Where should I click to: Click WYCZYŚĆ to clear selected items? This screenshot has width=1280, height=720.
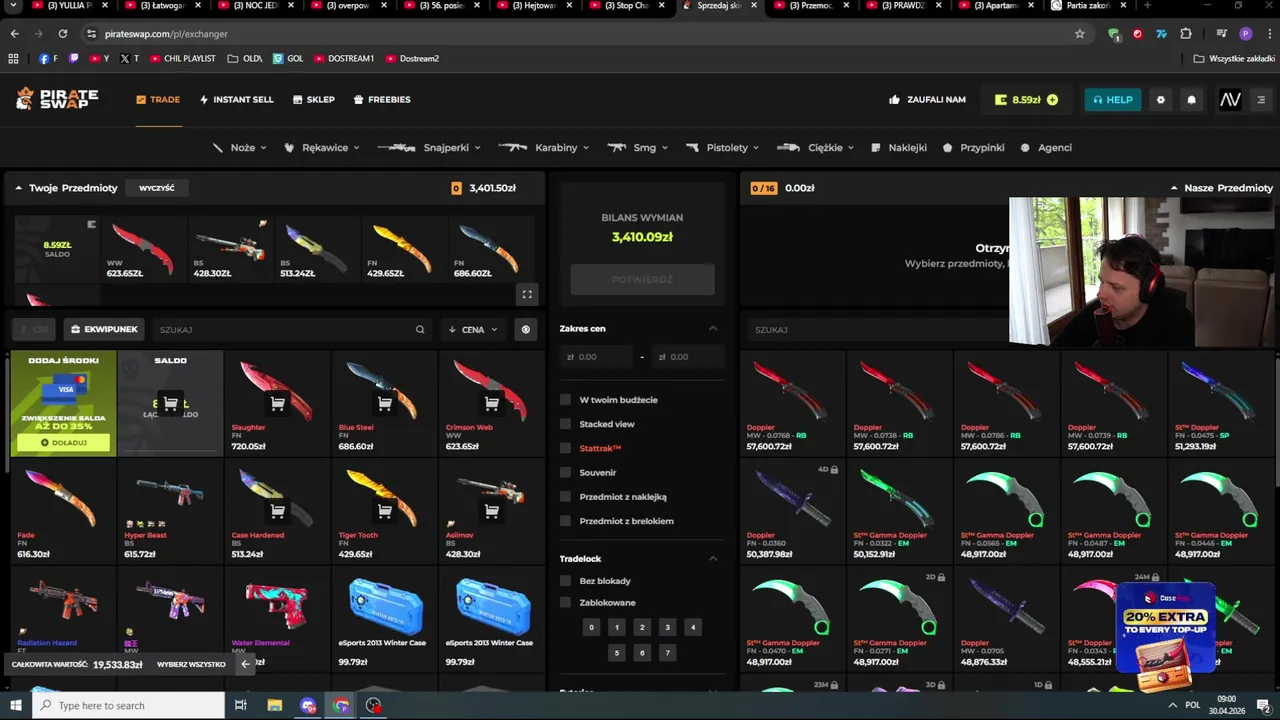pyautogui.click(x=157, y=188)
